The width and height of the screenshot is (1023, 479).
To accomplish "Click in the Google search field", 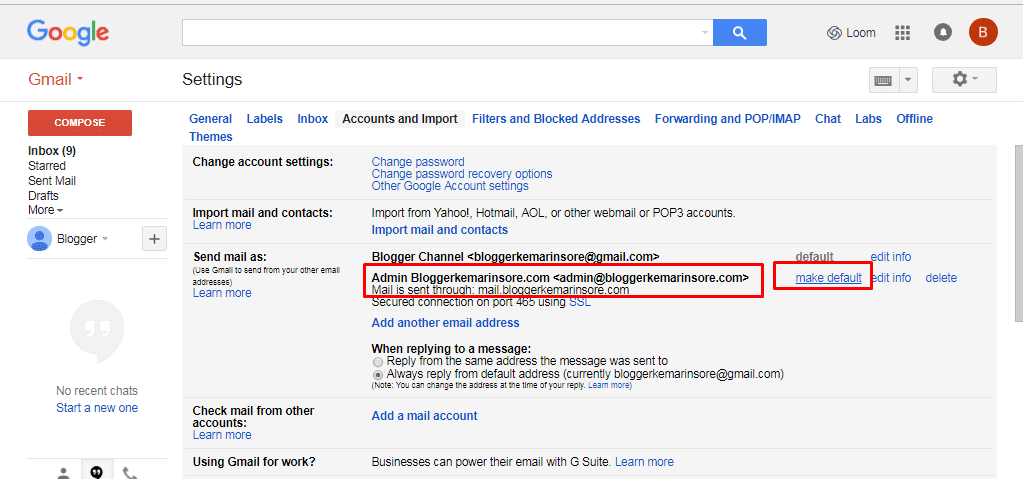I will click(x=440, y=33).
